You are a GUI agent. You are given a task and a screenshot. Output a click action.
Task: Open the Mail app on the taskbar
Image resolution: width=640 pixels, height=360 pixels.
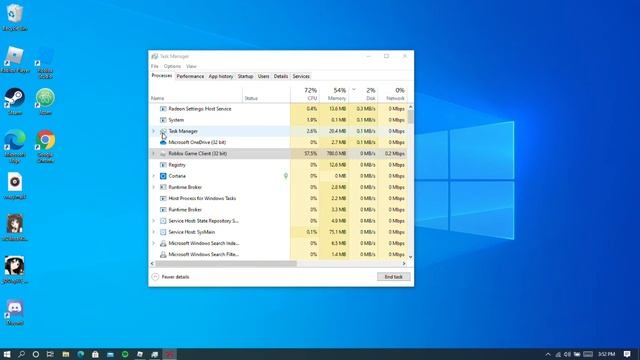(110, 354)
